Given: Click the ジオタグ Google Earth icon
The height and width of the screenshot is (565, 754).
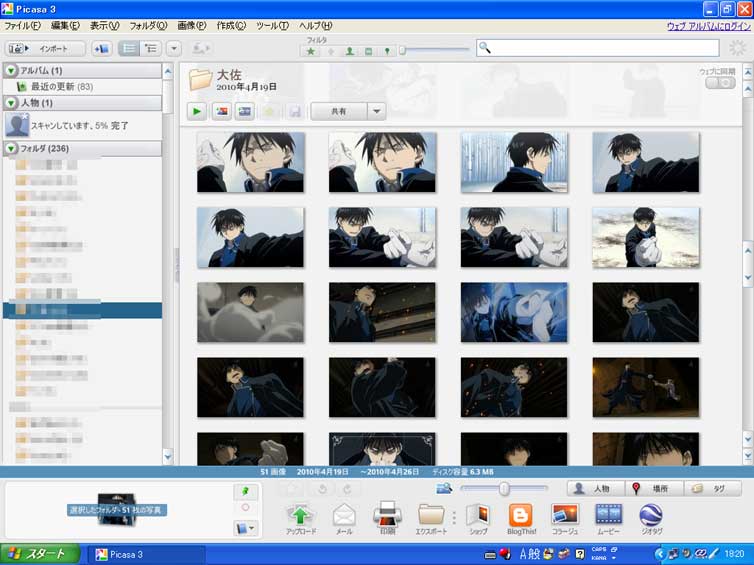Looking at the screenshot, I should 652,518.
